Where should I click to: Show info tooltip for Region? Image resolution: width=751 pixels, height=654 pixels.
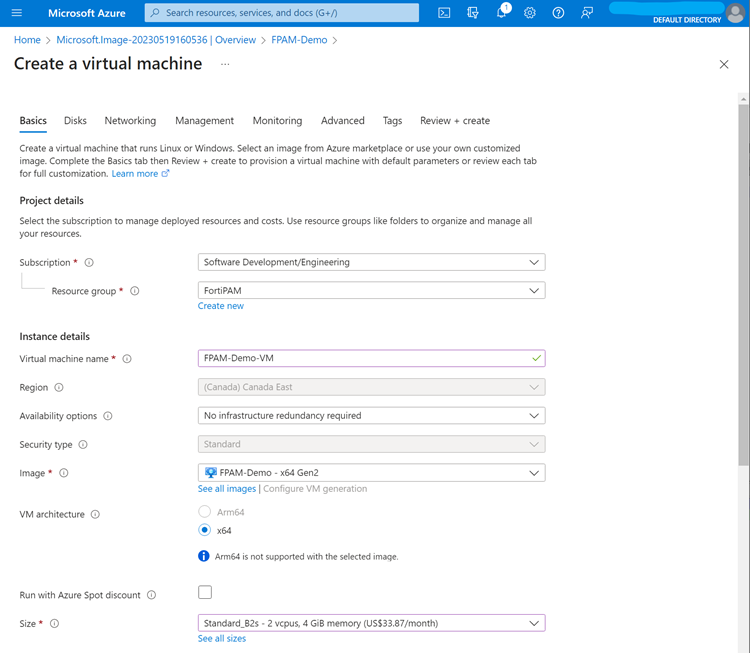tap(58, 387)
